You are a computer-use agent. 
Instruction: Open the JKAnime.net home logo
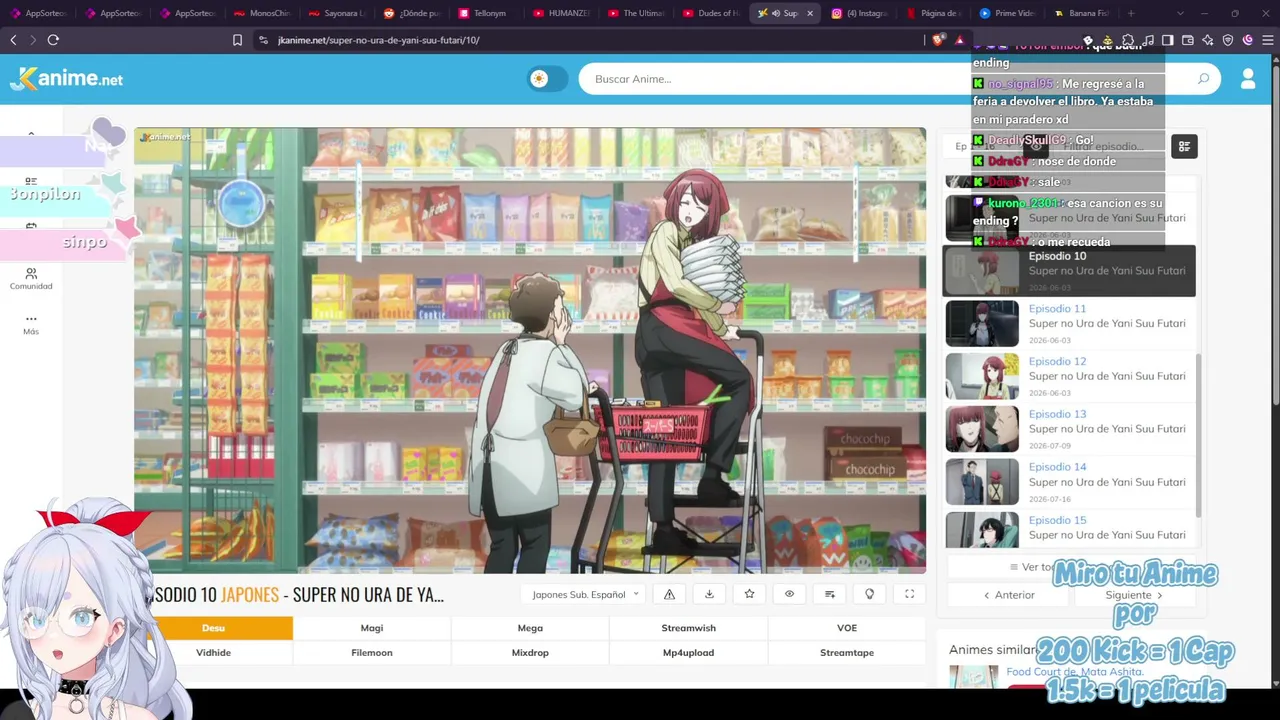tap(66, 79)
